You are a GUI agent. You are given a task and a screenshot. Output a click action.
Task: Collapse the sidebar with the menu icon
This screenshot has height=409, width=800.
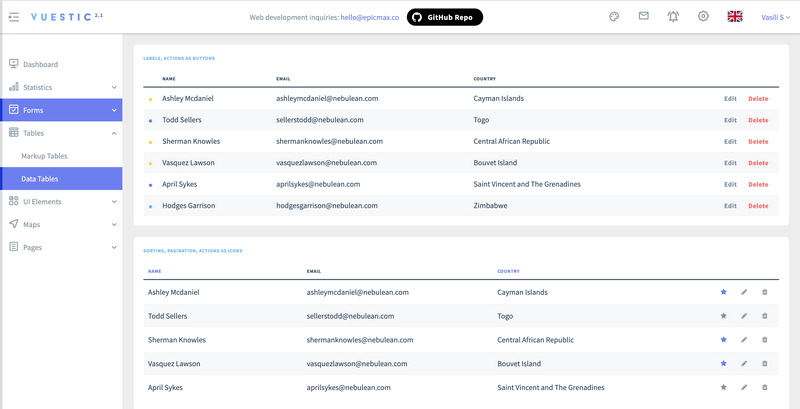pyautogui.click(x=14, y=17)
